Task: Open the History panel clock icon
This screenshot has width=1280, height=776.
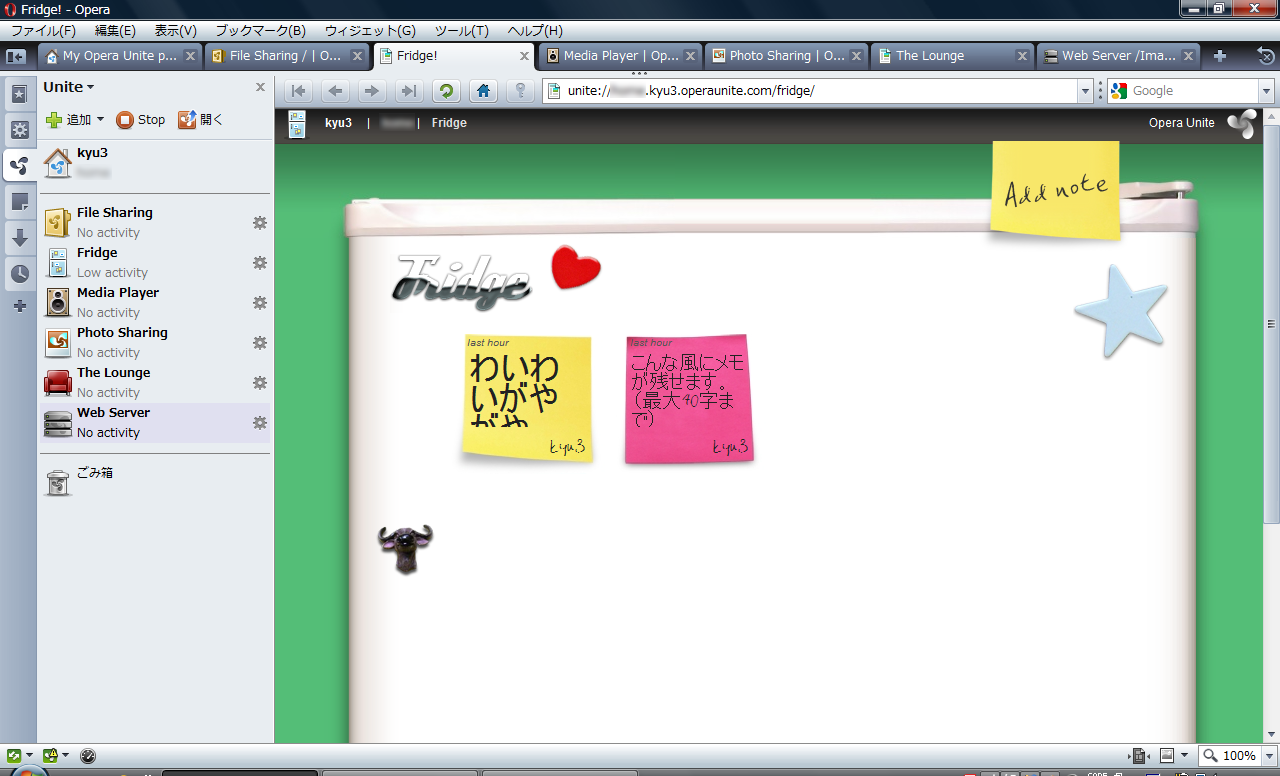Action: 19,274
